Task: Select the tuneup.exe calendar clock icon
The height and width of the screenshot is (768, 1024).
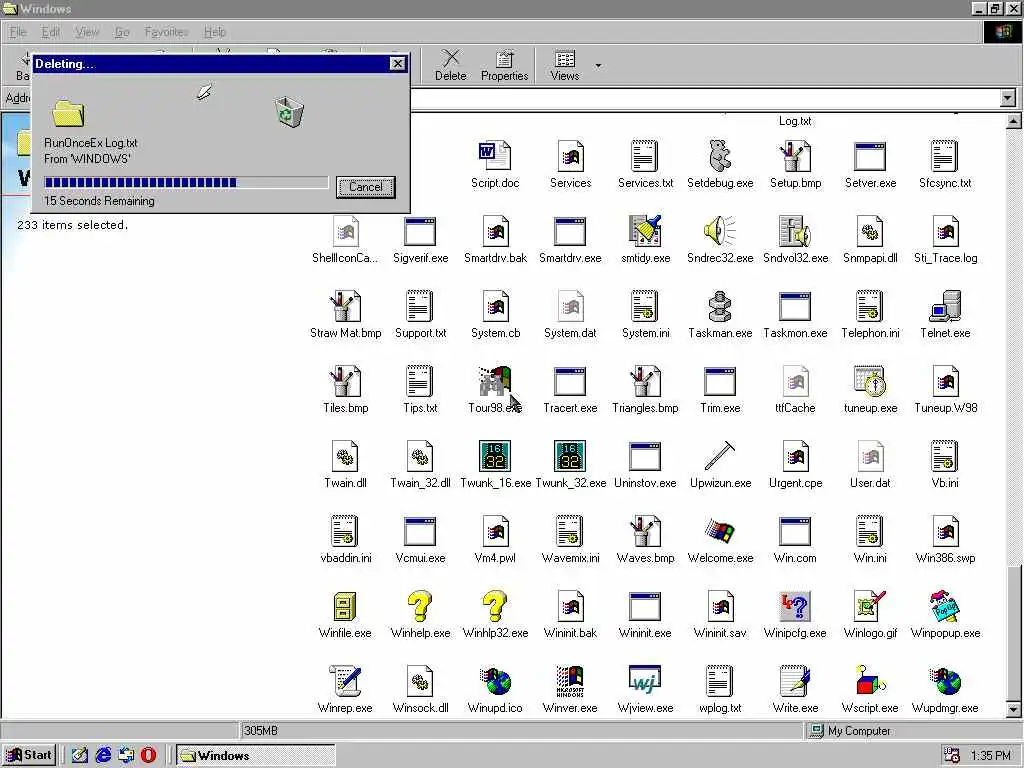Action: point(870,381)
